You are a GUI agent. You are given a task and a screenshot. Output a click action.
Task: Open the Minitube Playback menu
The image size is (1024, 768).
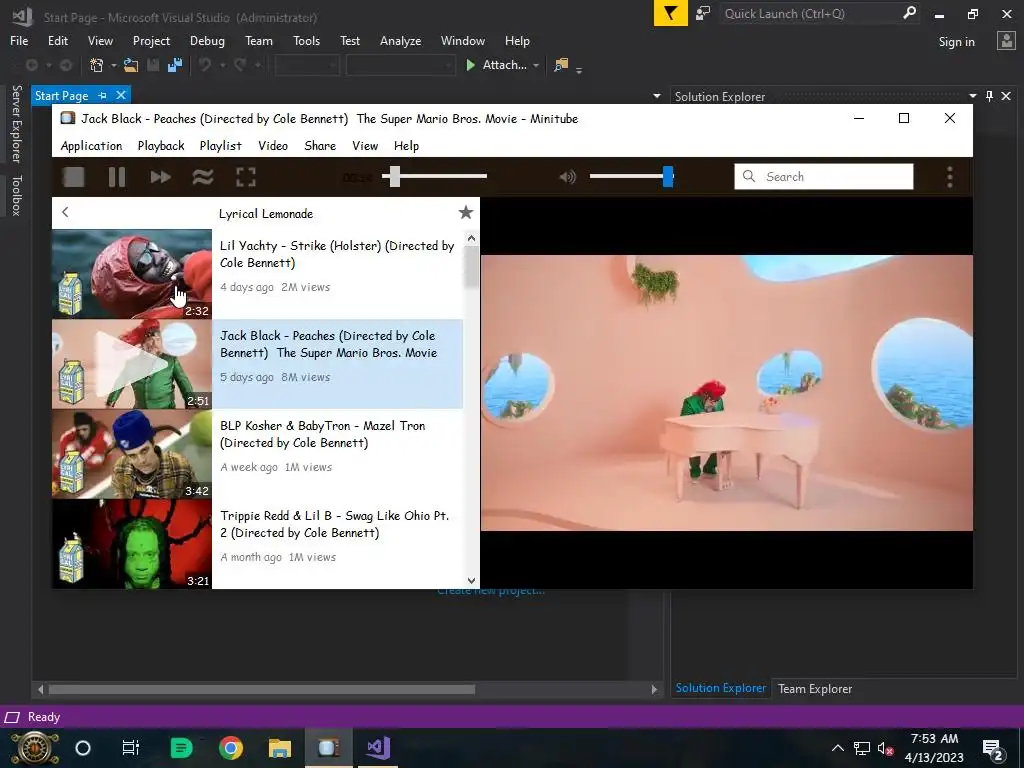coord(161,146)
